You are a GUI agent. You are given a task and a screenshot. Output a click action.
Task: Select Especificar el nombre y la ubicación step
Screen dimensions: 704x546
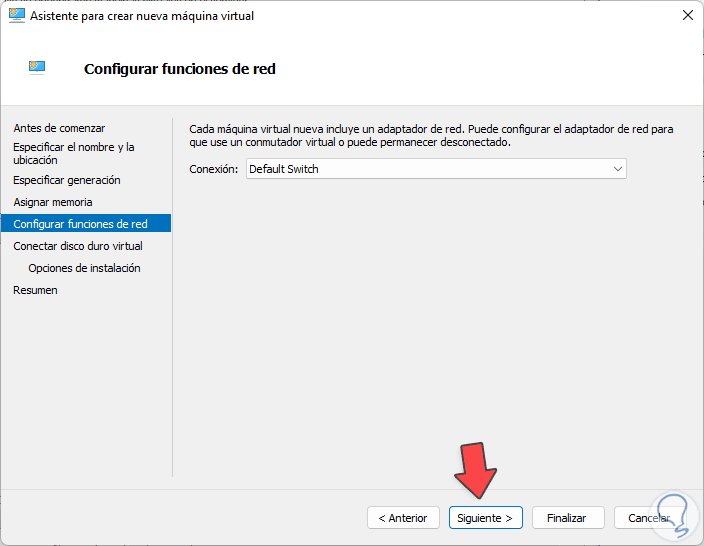click(73, 153)
